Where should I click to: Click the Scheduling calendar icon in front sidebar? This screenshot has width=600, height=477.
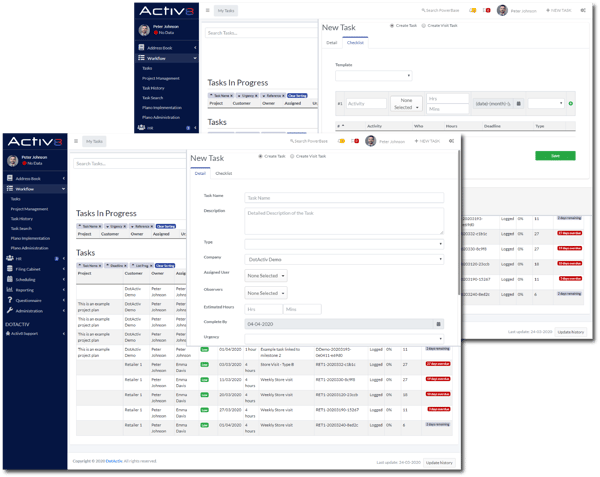(x=10, y=279)
